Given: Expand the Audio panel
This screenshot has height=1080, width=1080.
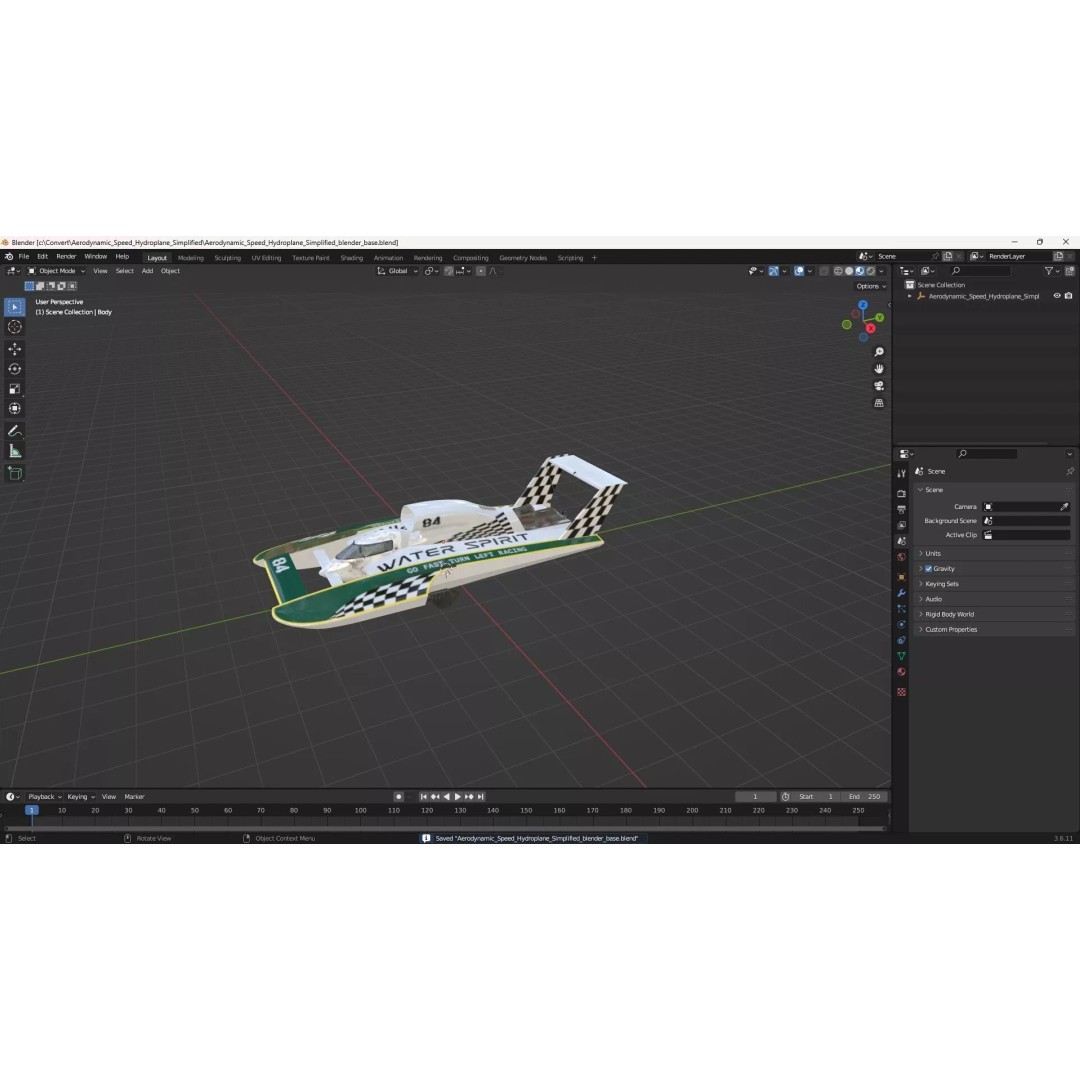Looking at the screenshot, I should (933, 599).
